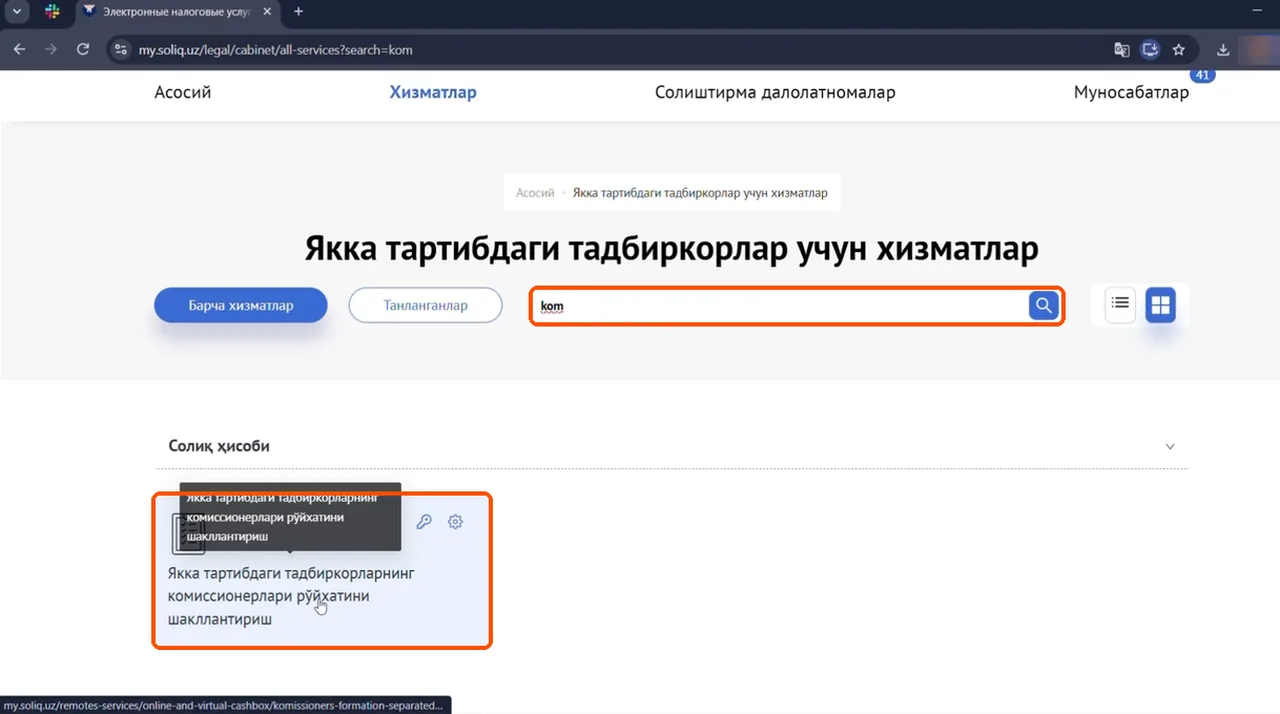This screenshot has height=714, width=1280.
Task: Click the install app icon in address bar
Action: (1151, 49)
